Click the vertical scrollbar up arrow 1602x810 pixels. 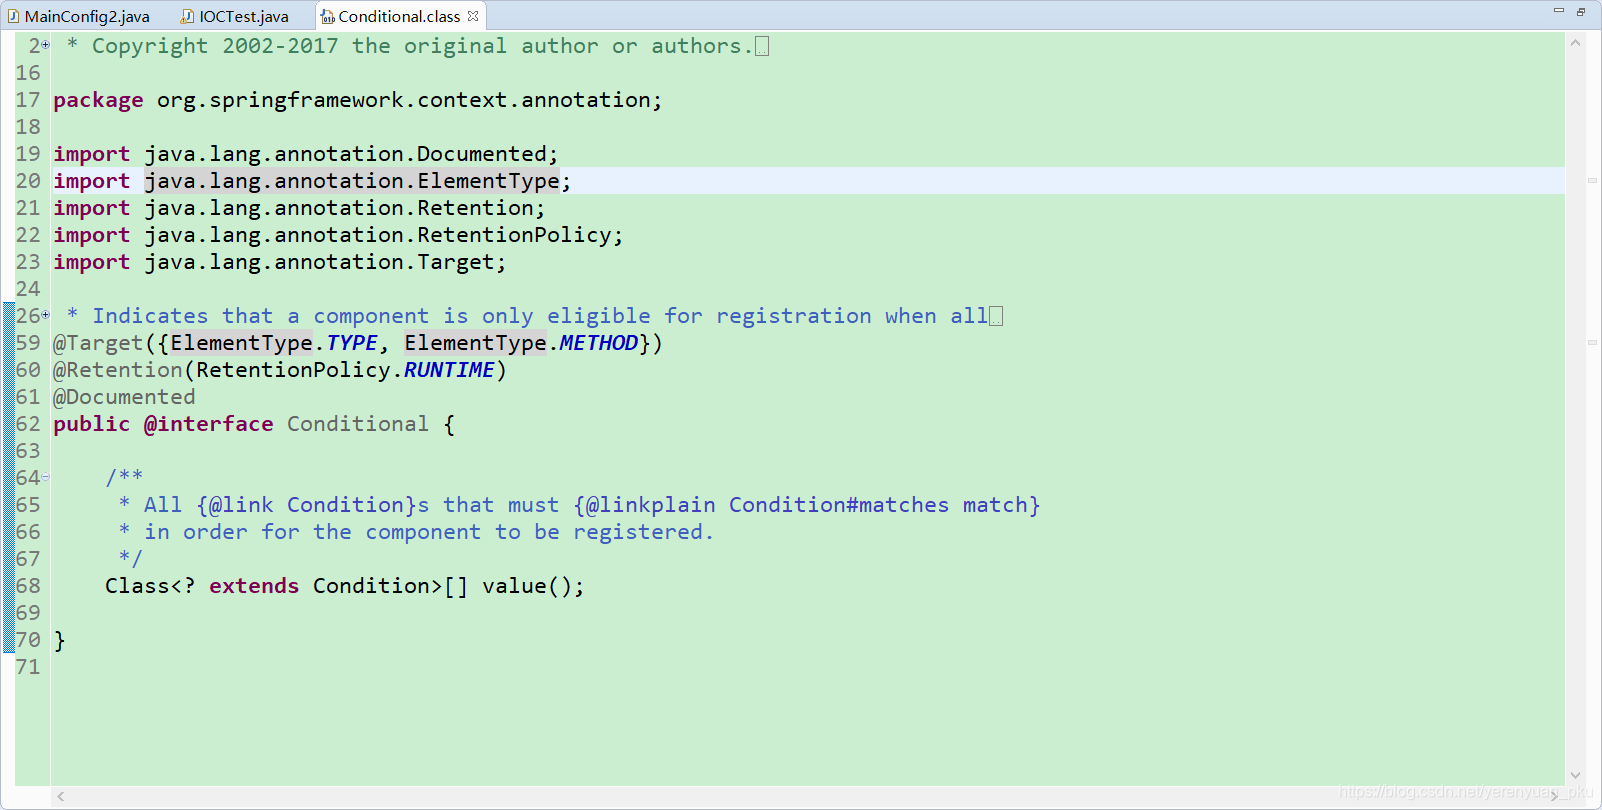pos(1575,43)
